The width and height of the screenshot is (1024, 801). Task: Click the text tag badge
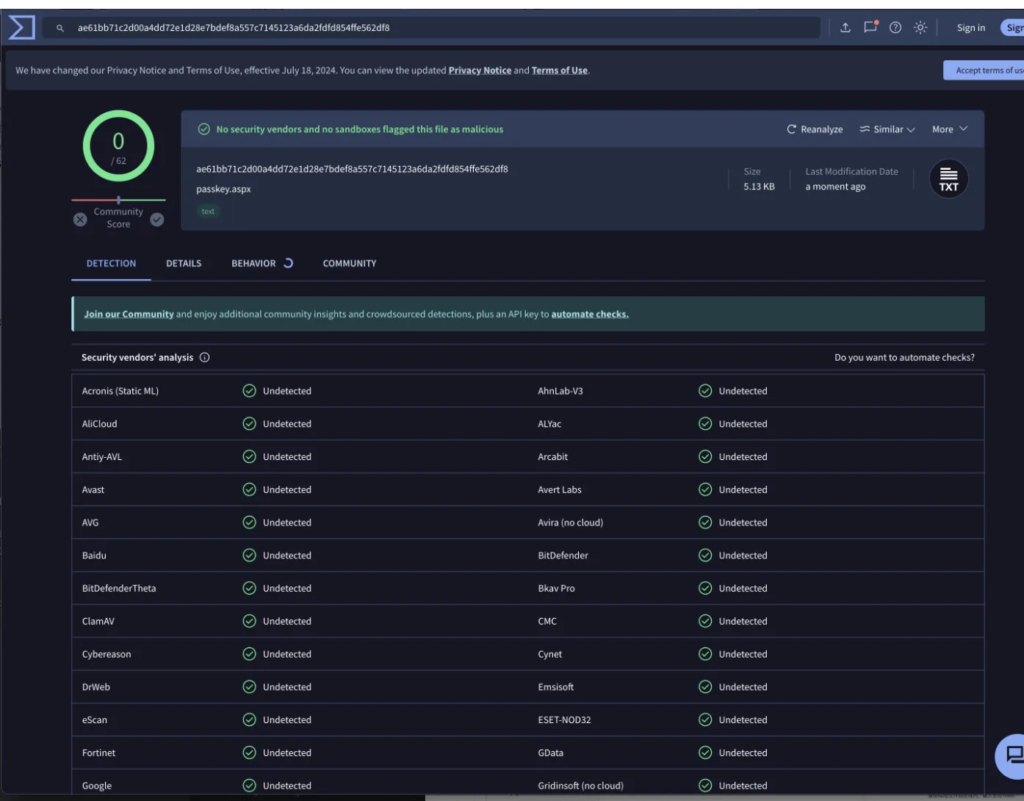pos(208,211)
